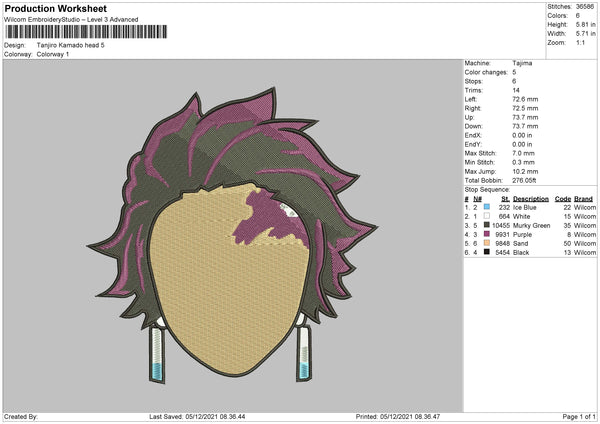Click the "Down:" label
Image resolution: width=600 pixels, height=424 pixels.
click(x=473, y=126)
